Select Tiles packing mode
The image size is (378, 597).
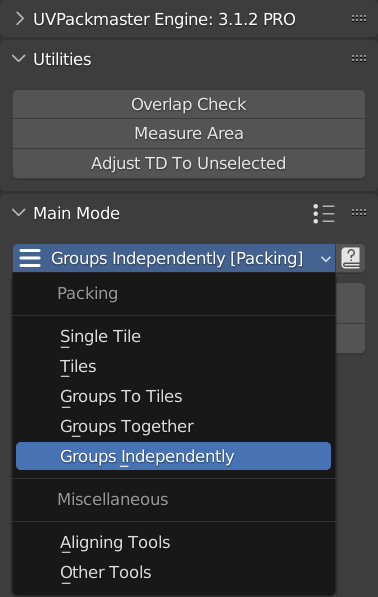point(174,367)
